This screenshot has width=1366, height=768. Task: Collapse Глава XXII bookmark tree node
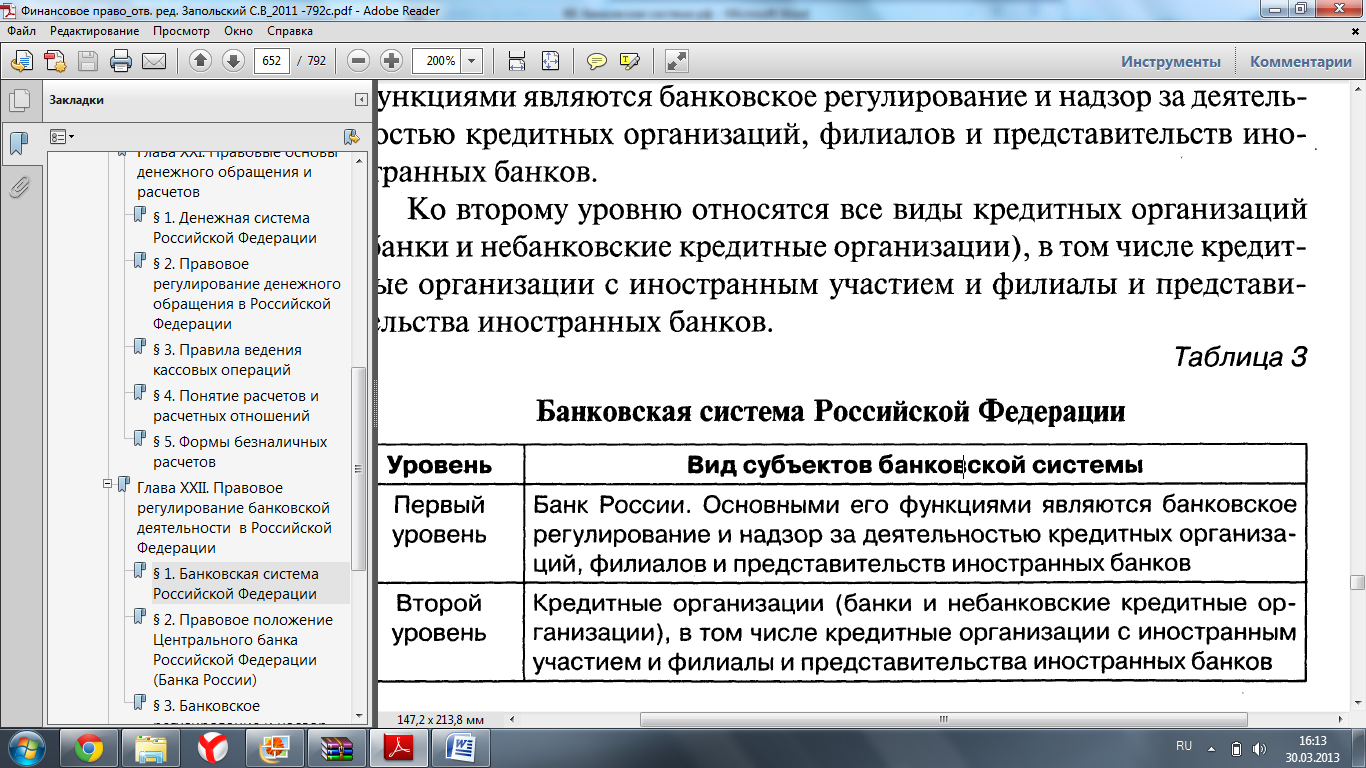(x=106, y=484)
